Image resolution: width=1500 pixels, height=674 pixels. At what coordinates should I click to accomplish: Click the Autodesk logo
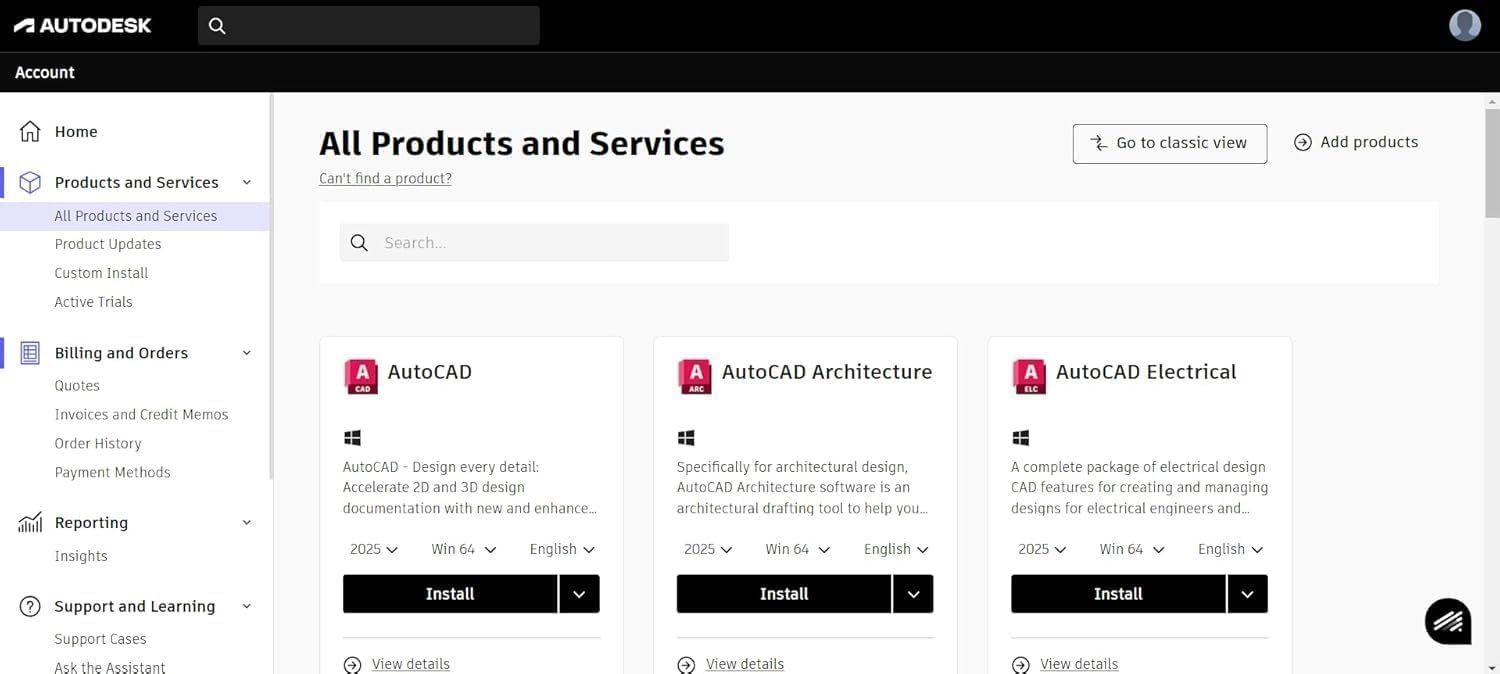coord(82,25)
